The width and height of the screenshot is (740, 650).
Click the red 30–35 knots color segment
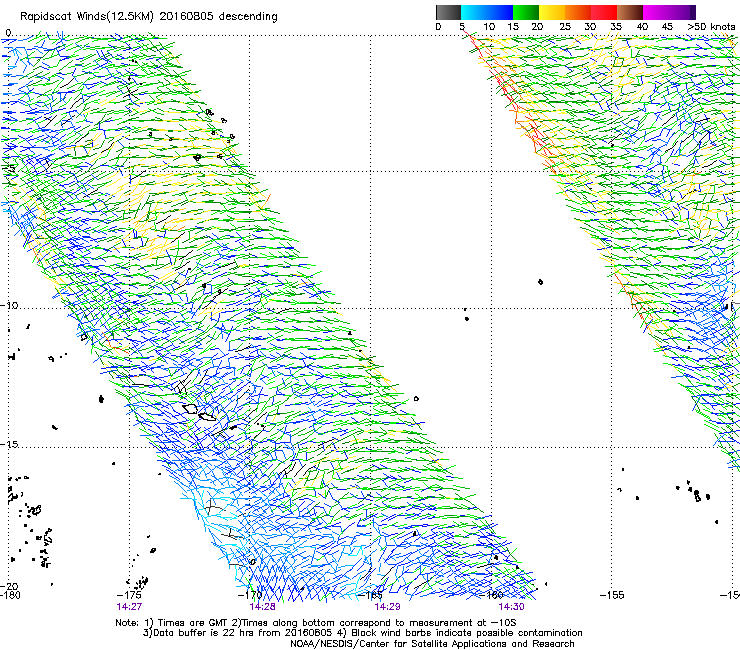pyautogui.click(x=604, y=12)
